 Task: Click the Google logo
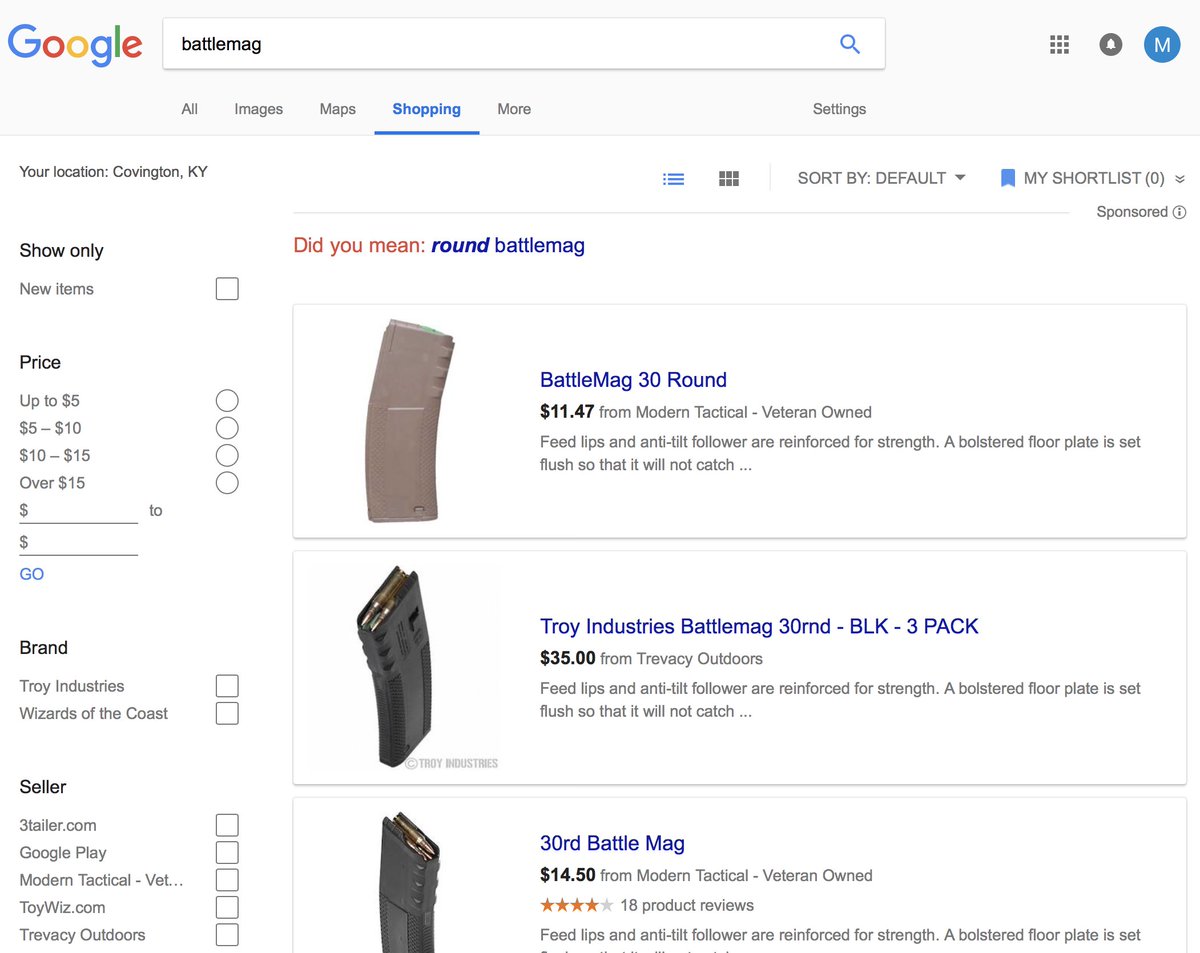click(75, 43)
